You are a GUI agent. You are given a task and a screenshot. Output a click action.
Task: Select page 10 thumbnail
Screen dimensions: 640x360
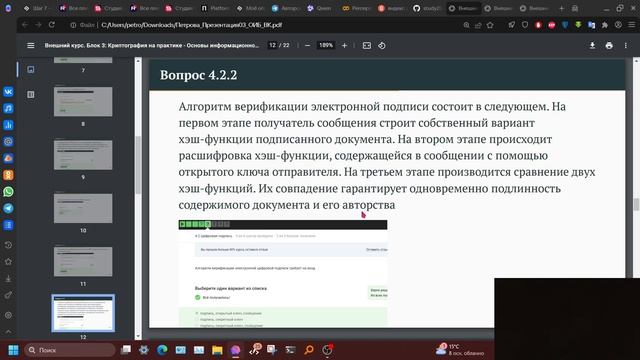[x=83, y=208]
